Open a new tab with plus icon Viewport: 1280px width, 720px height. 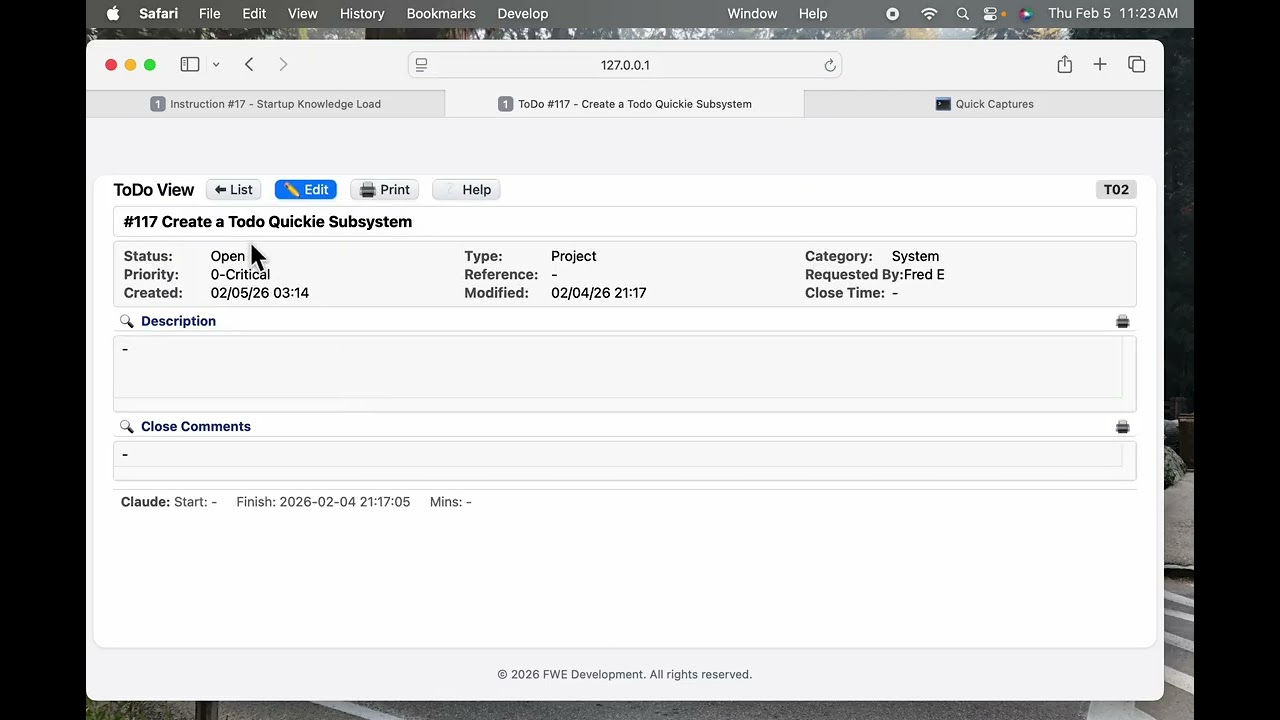click(x=1099, y=64)
